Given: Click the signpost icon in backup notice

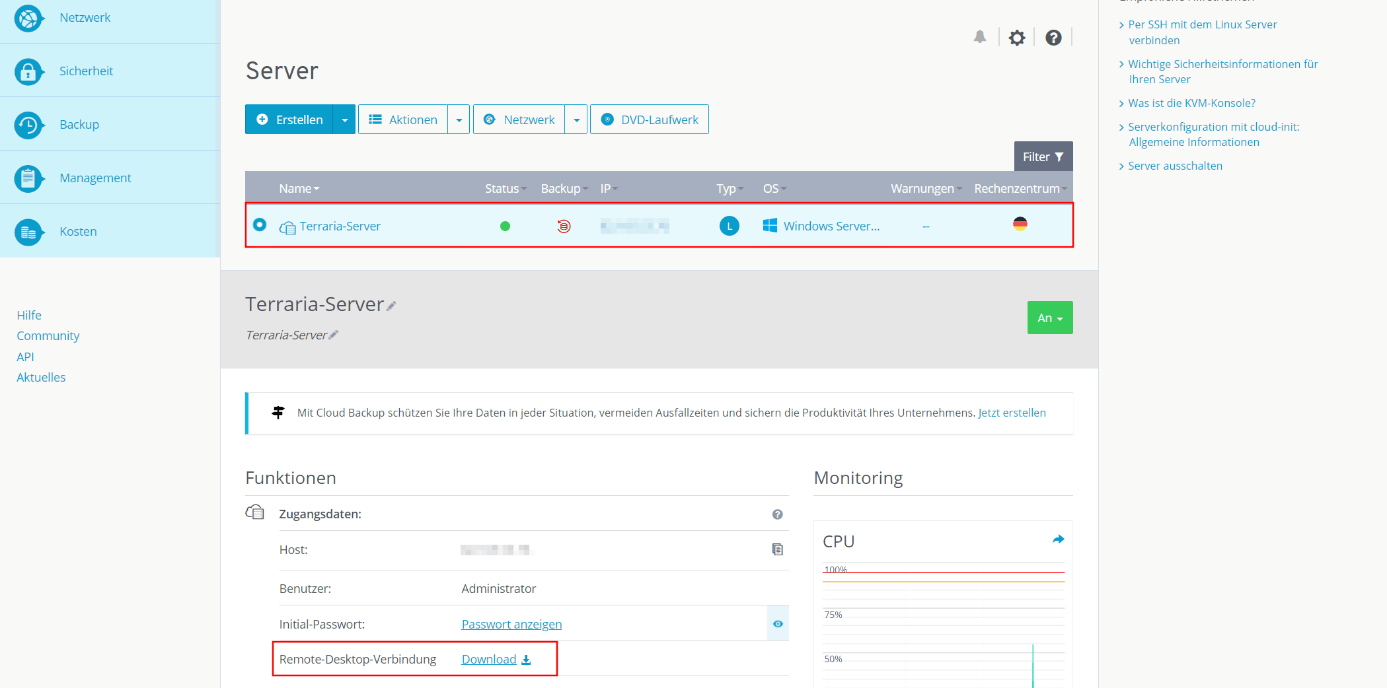Looking at the screenshot, I should [x=278, y=412].
